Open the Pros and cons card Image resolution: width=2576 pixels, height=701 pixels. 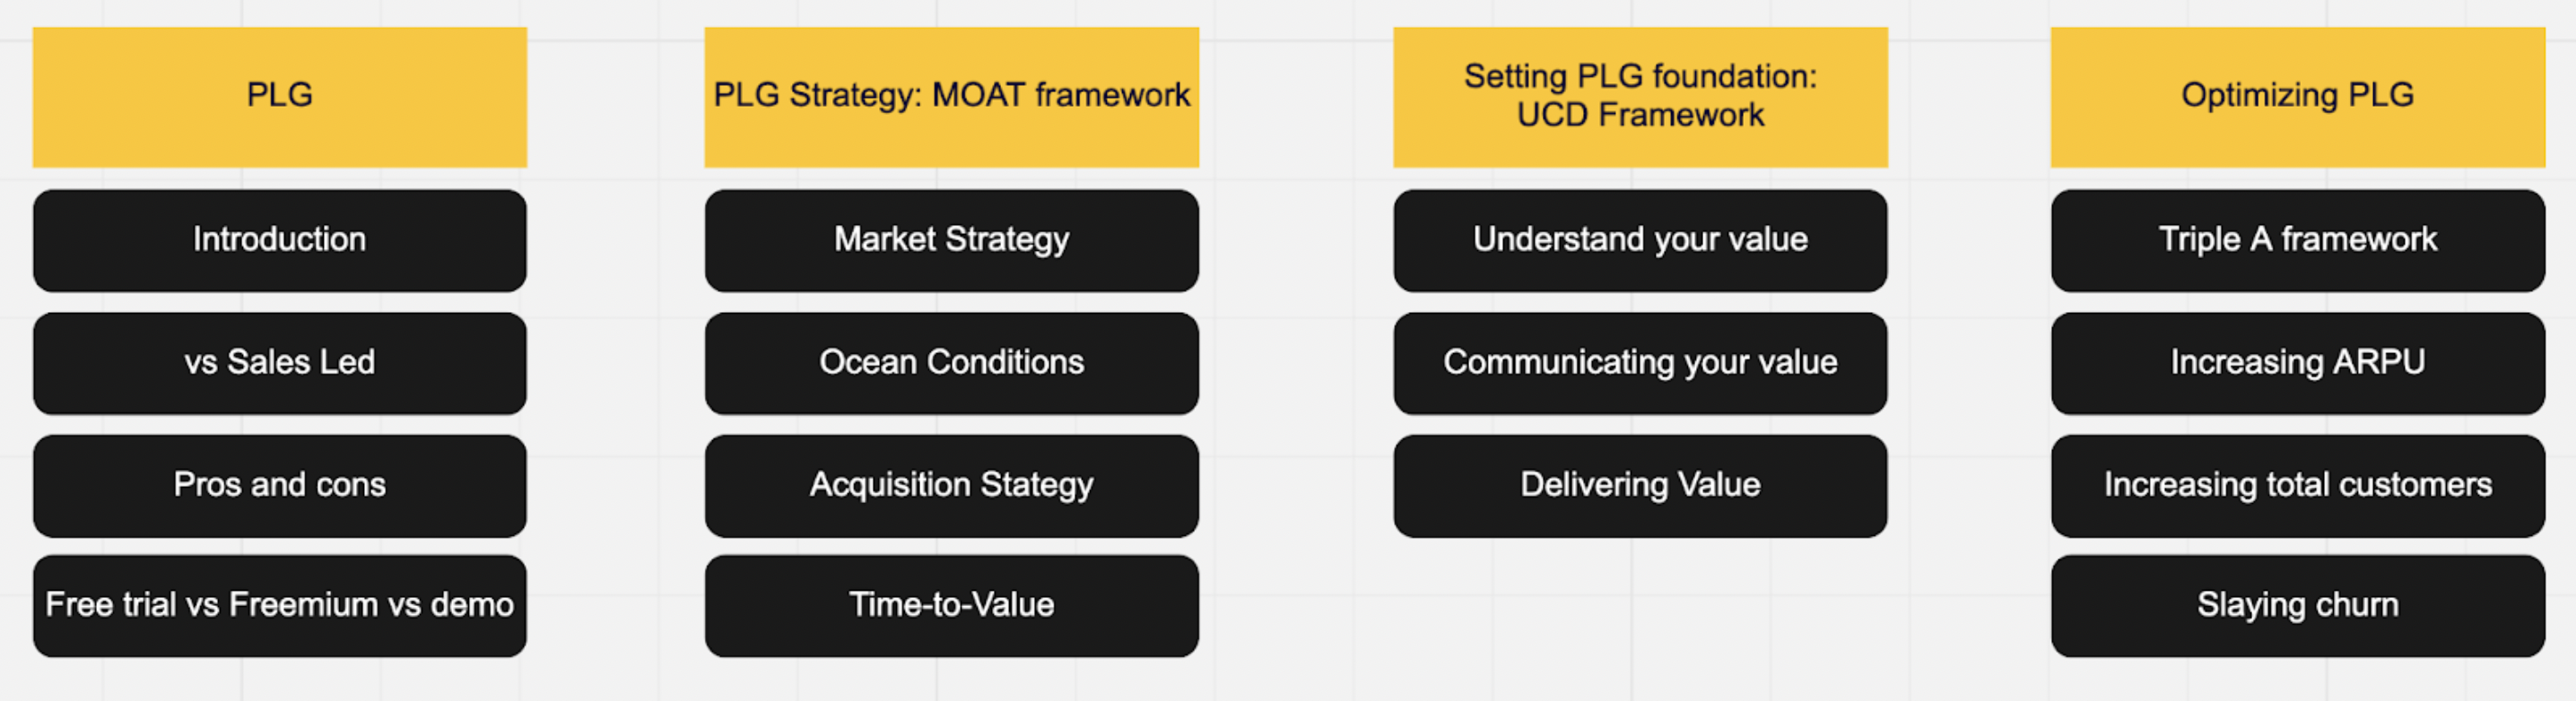pos(280,486)
